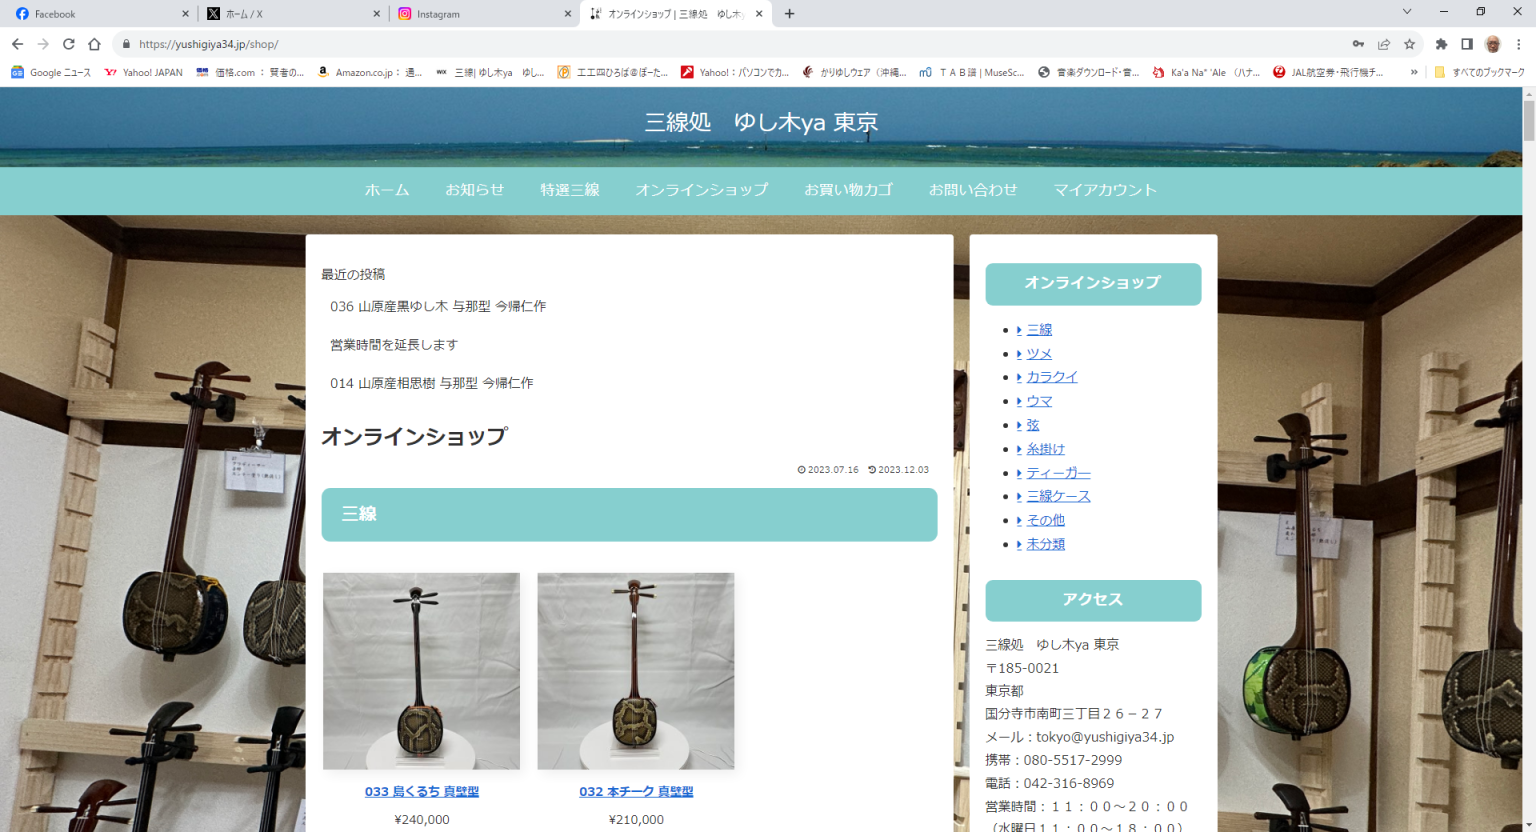
Task: Switch to the Instagram tab
Action: (480, 14)
